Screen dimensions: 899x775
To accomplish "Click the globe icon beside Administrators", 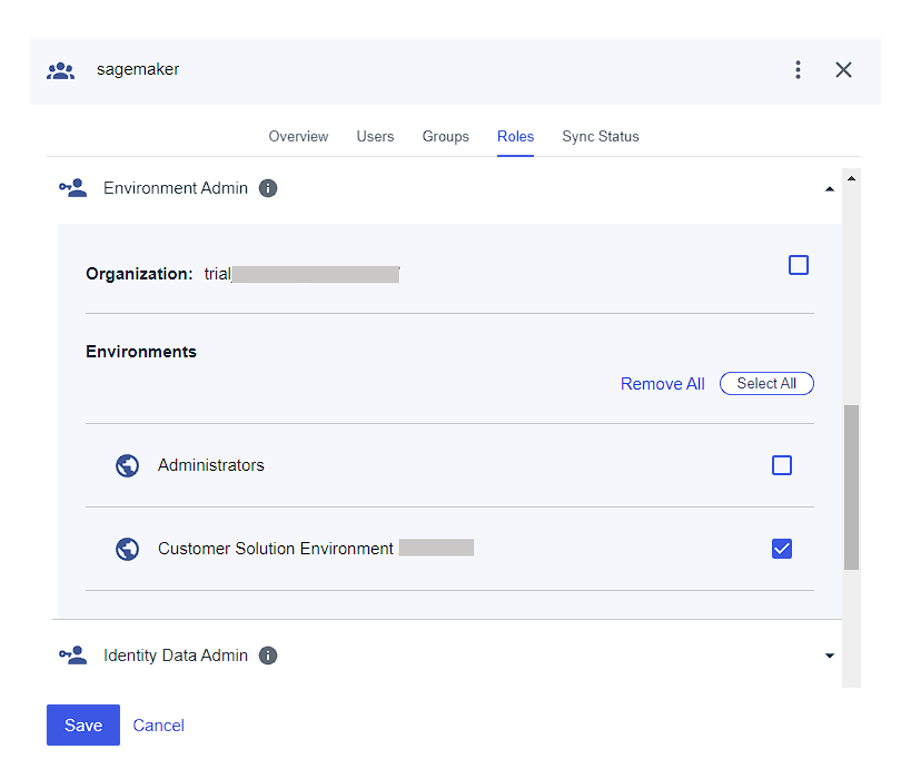I will pyautogui.click(x=127, y=465).
